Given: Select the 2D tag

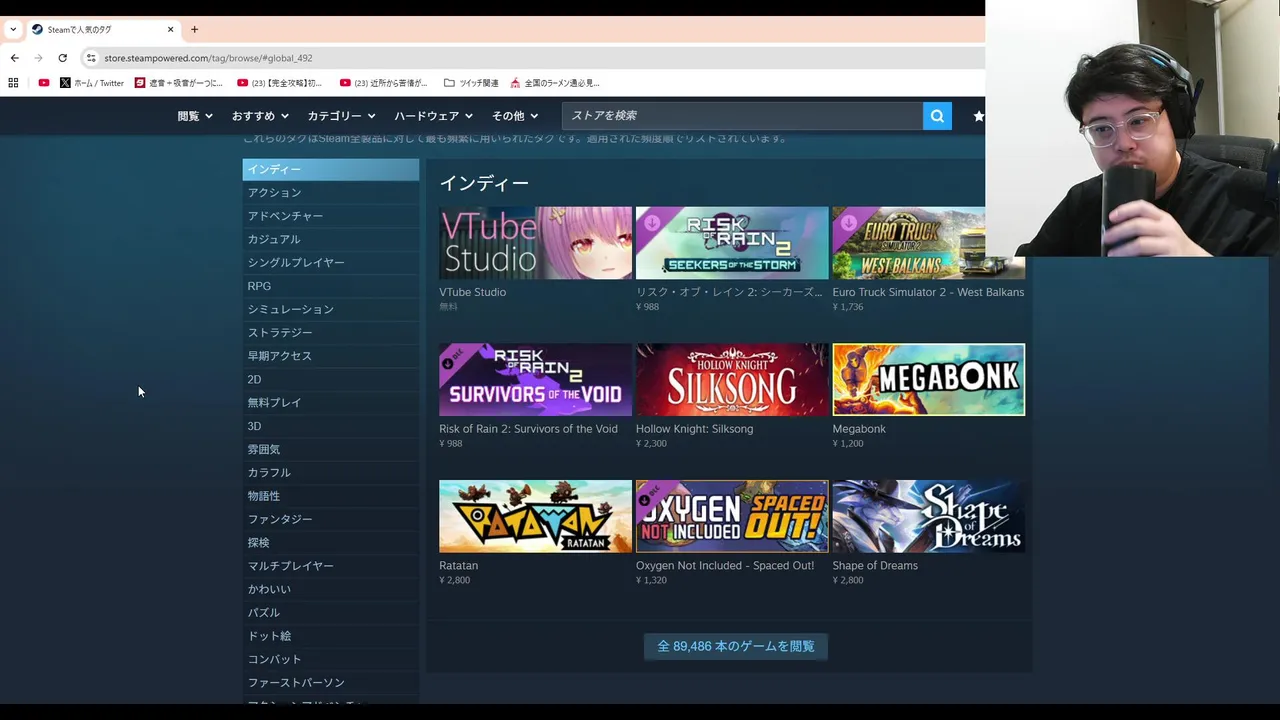Looking at the screenshot, I should [330, 379].
